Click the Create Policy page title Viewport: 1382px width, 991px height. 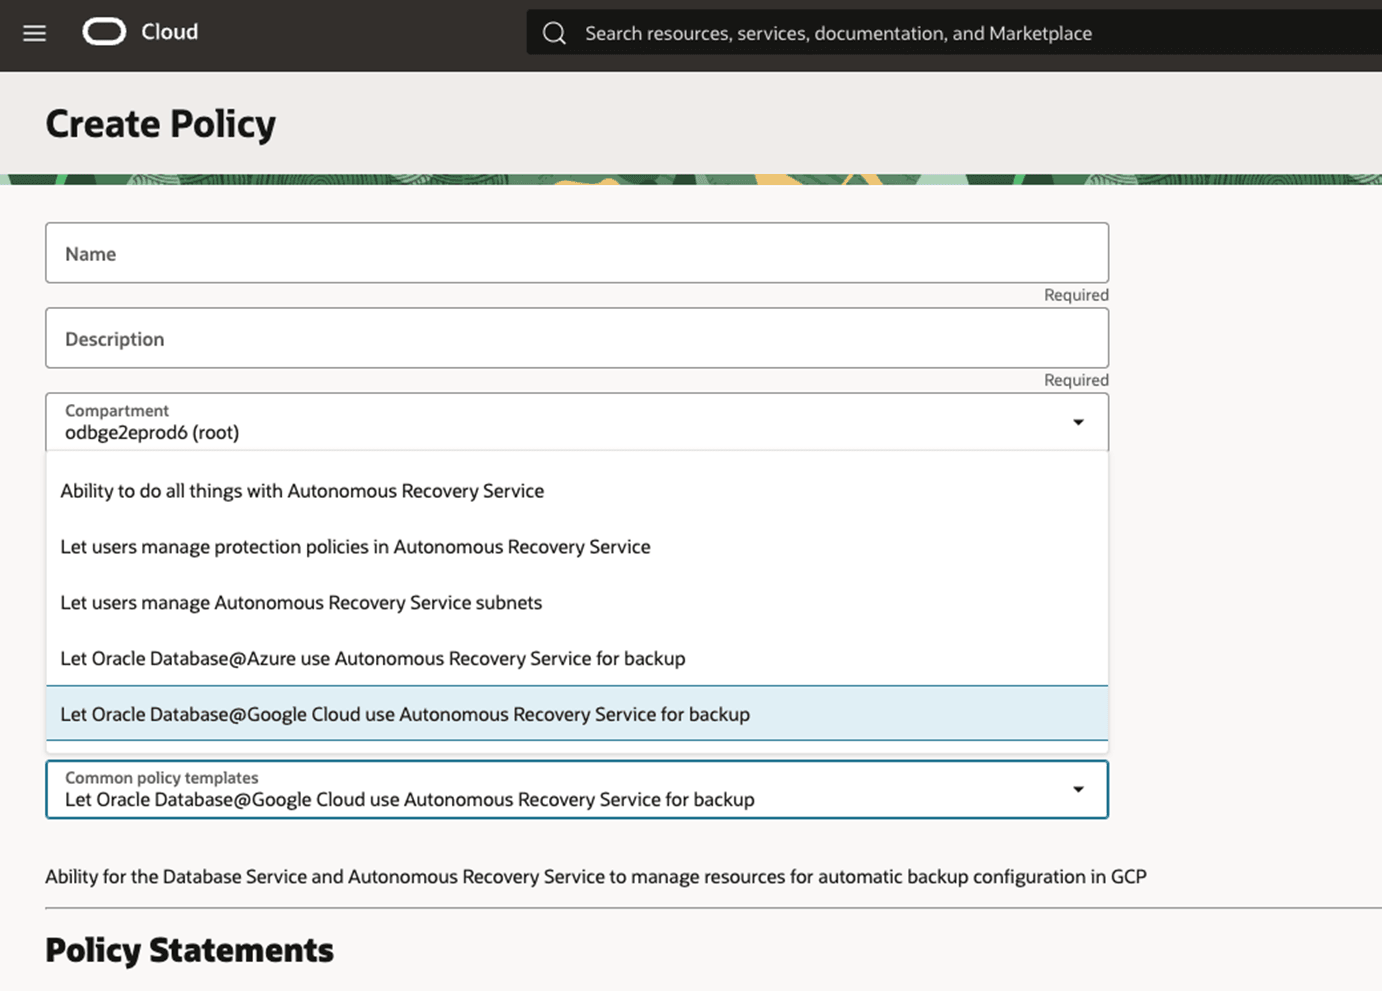click(160, 123)
